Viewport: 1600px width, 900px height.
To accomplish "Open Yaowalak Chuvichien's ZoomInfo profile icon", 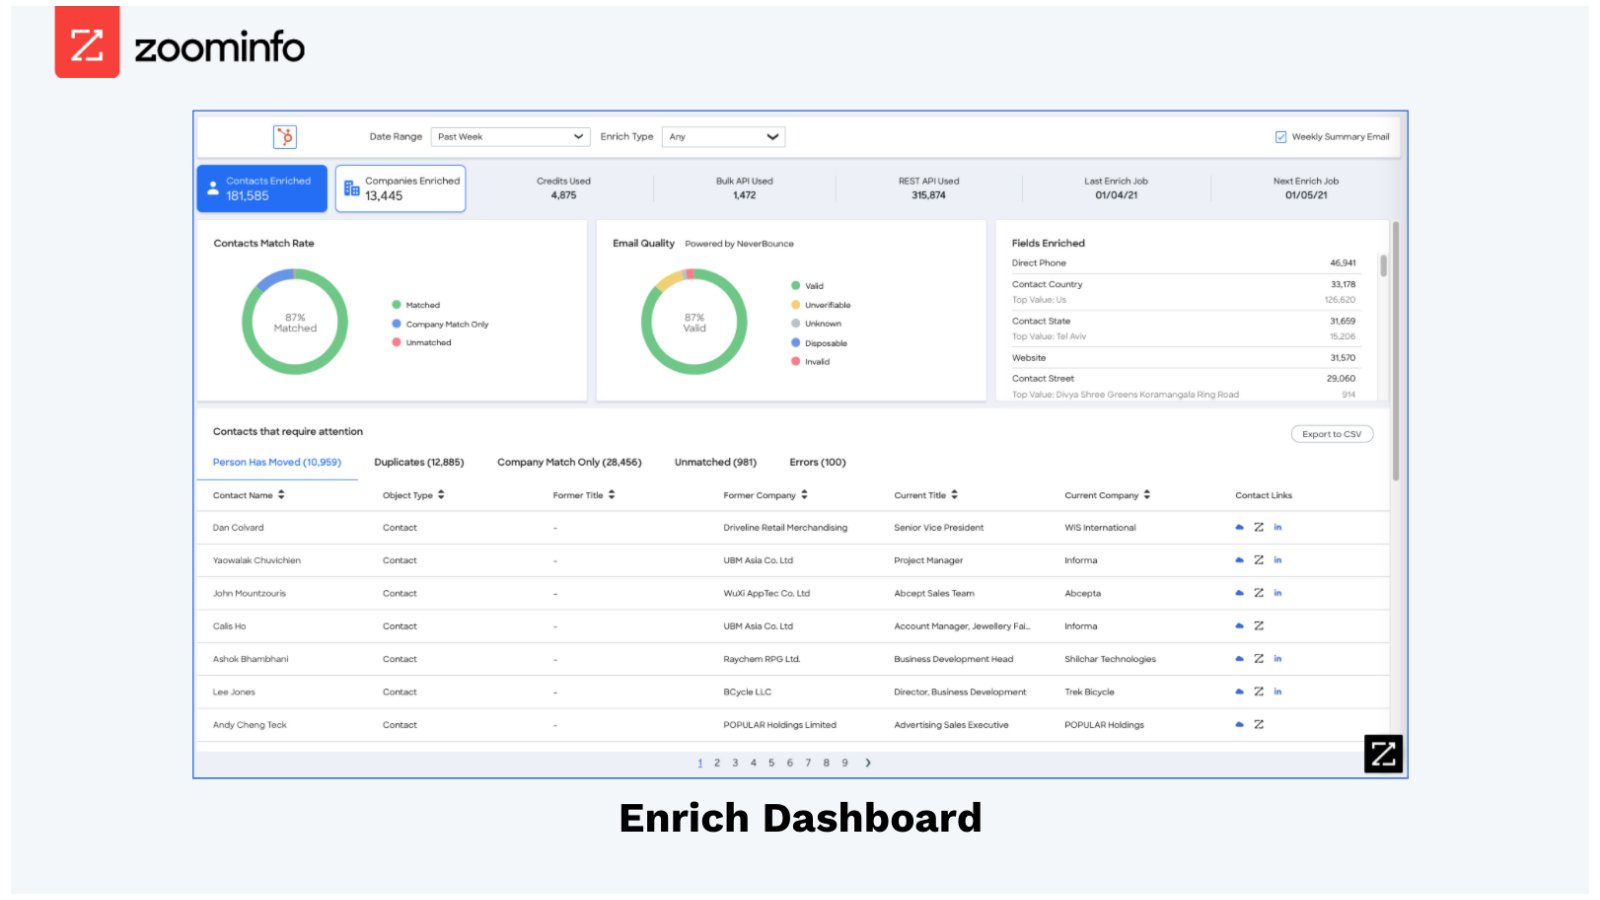I will (x=1259, y=560).
